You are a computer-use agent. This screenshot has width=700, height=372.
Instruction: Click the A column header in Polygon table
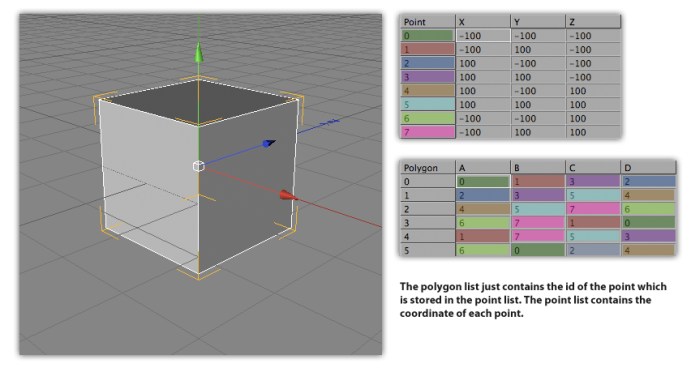pyautogui.click(x=483, y=168)
